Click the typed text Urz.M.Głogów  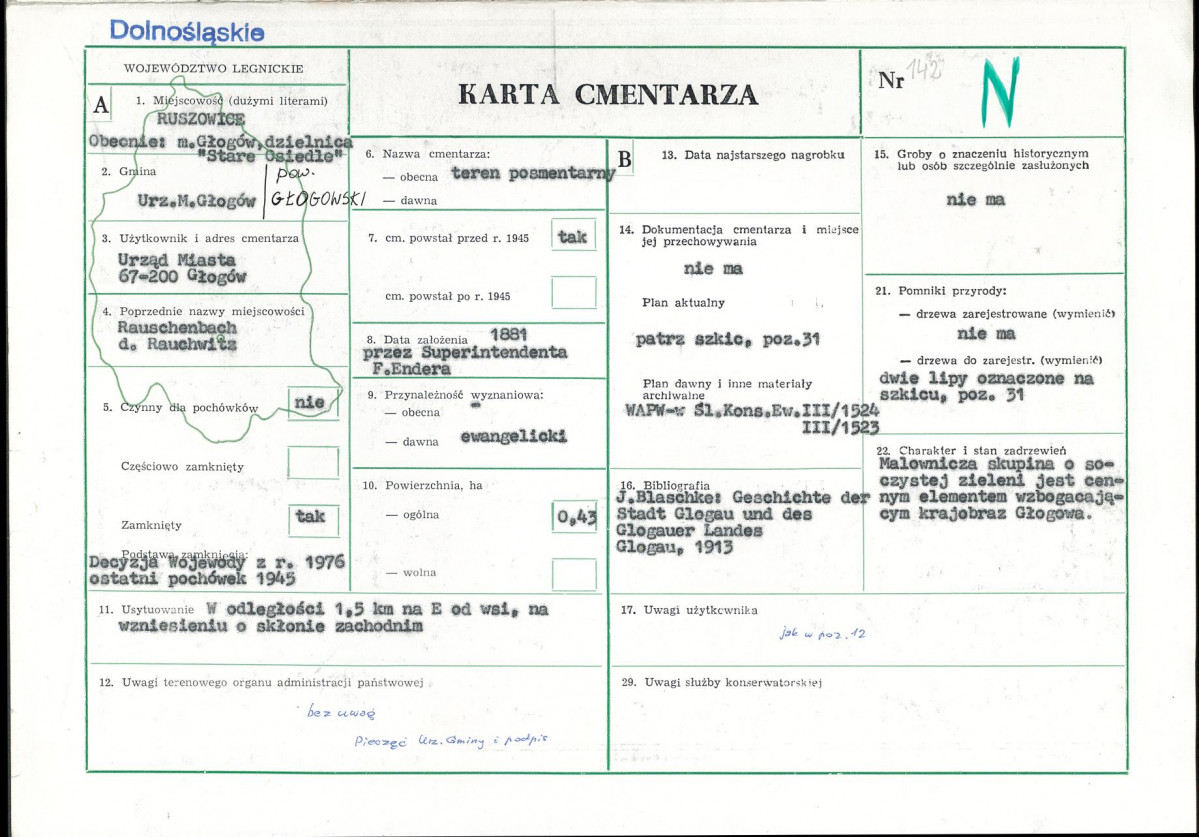pyautogui.click(x=196, y=201)
